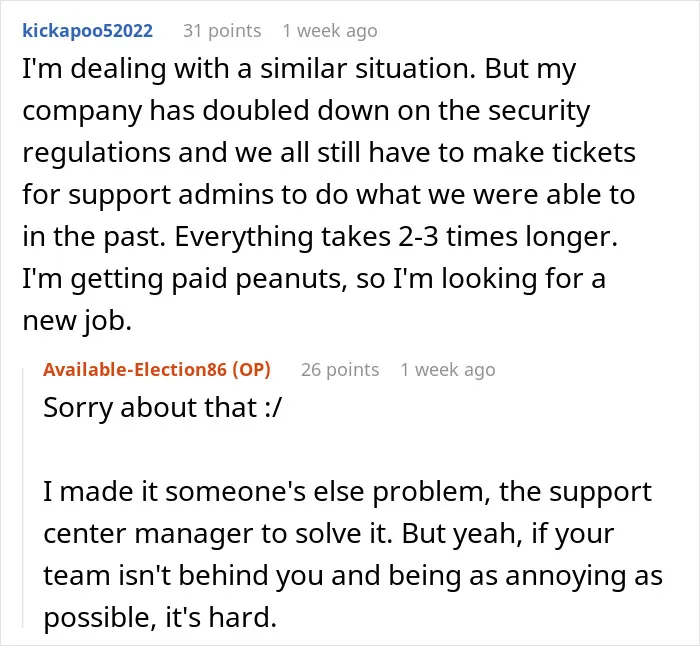Viewport: 700px width, 646px height.
Task: Click the line starting 'regulations and we all'
Action: click(x=329, y=153)
